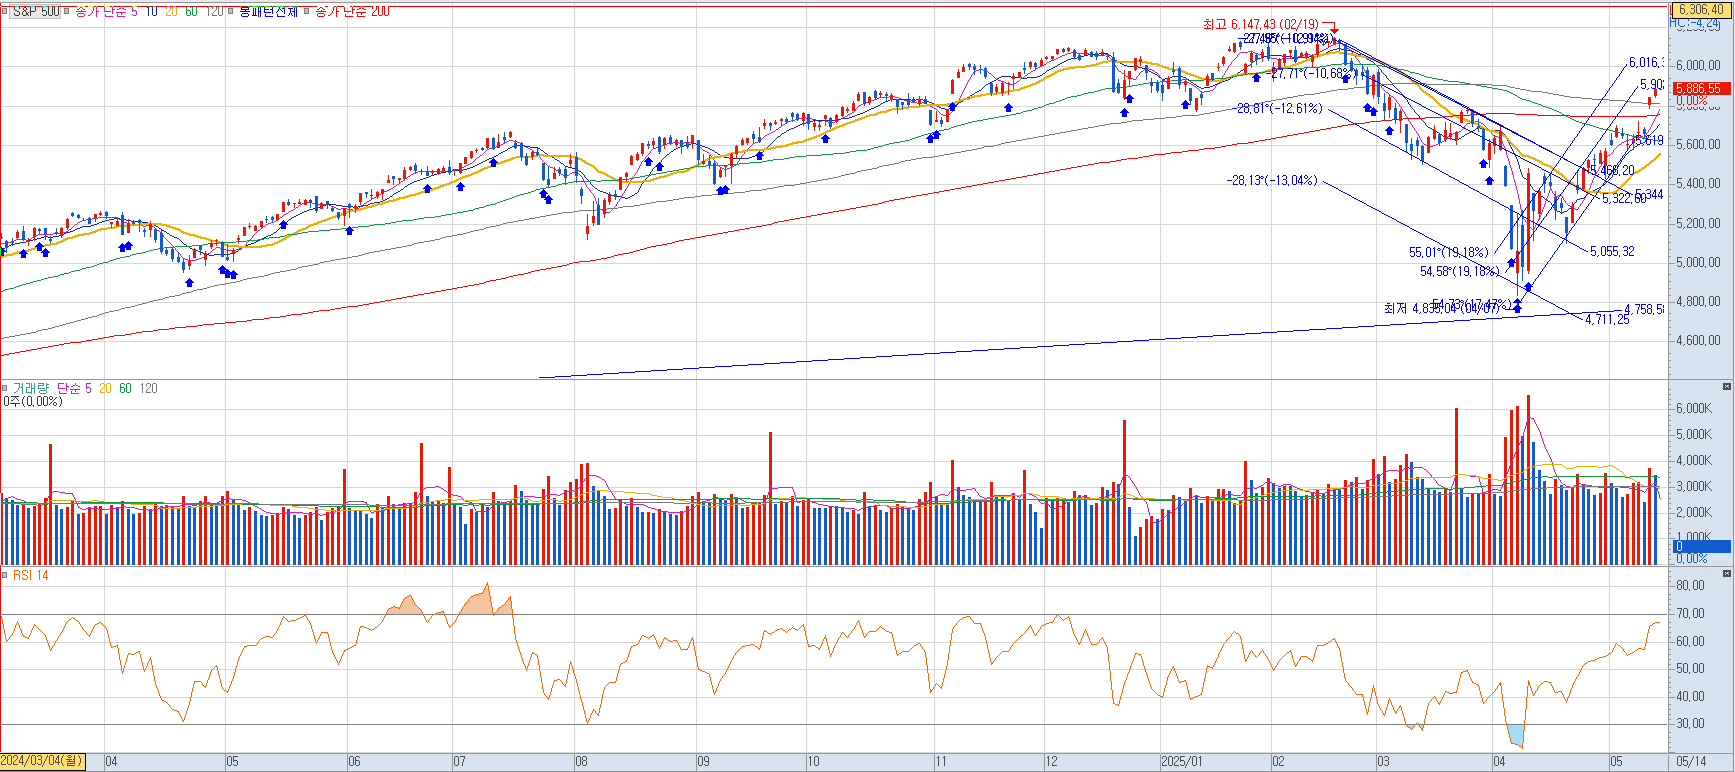Select the 6,147.43 high annotation label

pos(1261,24)
